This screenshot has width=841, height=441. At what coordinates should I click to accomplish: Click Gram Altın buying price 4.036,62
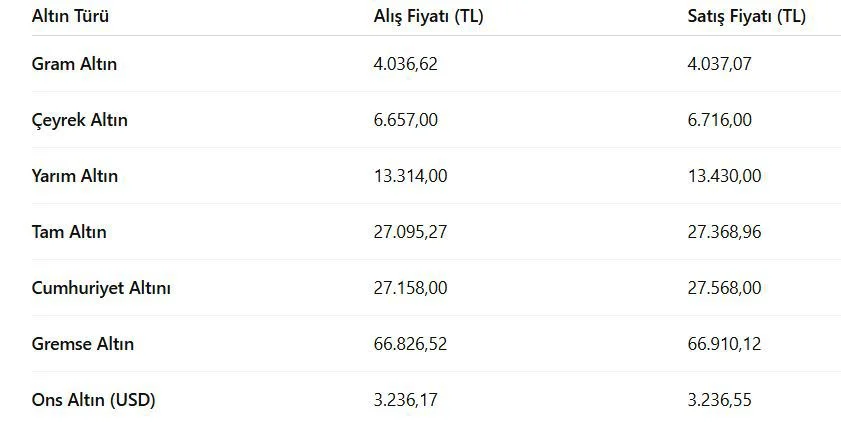[x=405, y=64]
